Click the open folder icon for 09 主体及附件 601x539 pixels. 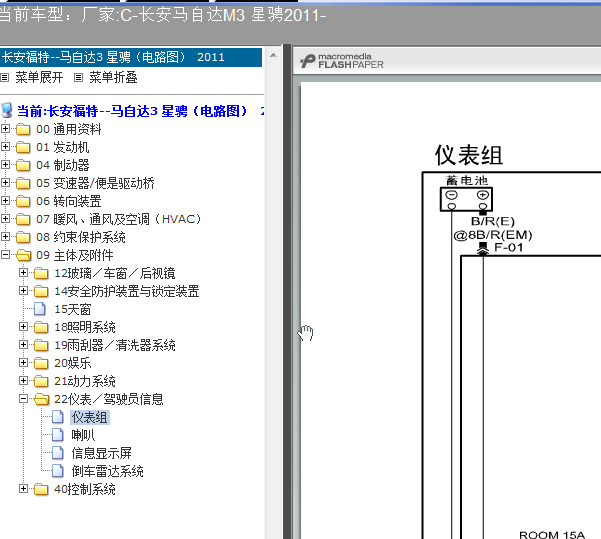point(24,255)
